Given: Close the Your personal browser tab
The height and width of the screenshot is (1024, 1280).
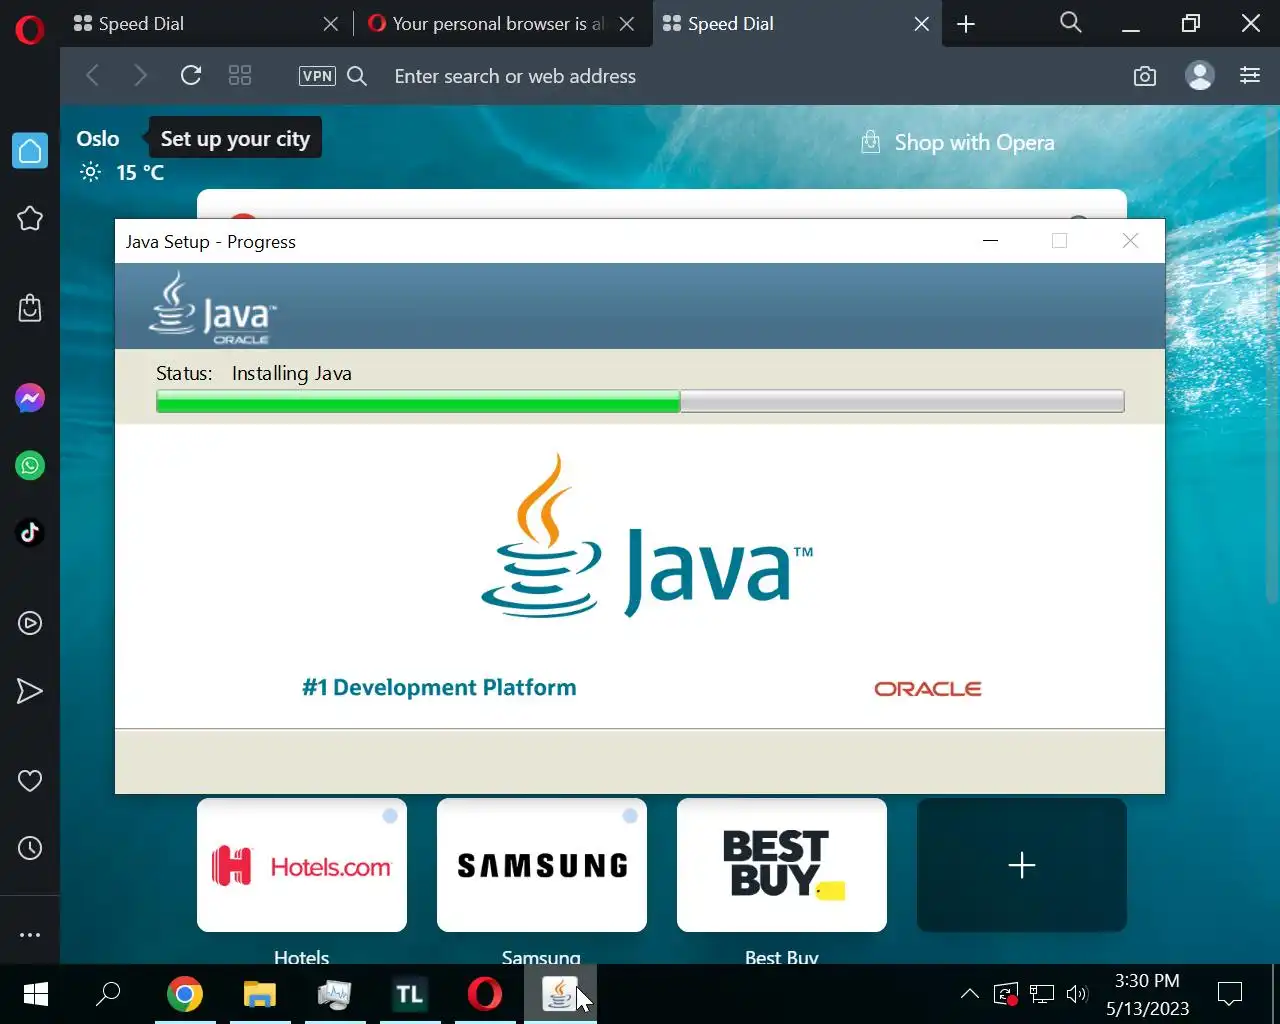Looking at the screenshot, I should pyautogui.click(x=627, y=24).
